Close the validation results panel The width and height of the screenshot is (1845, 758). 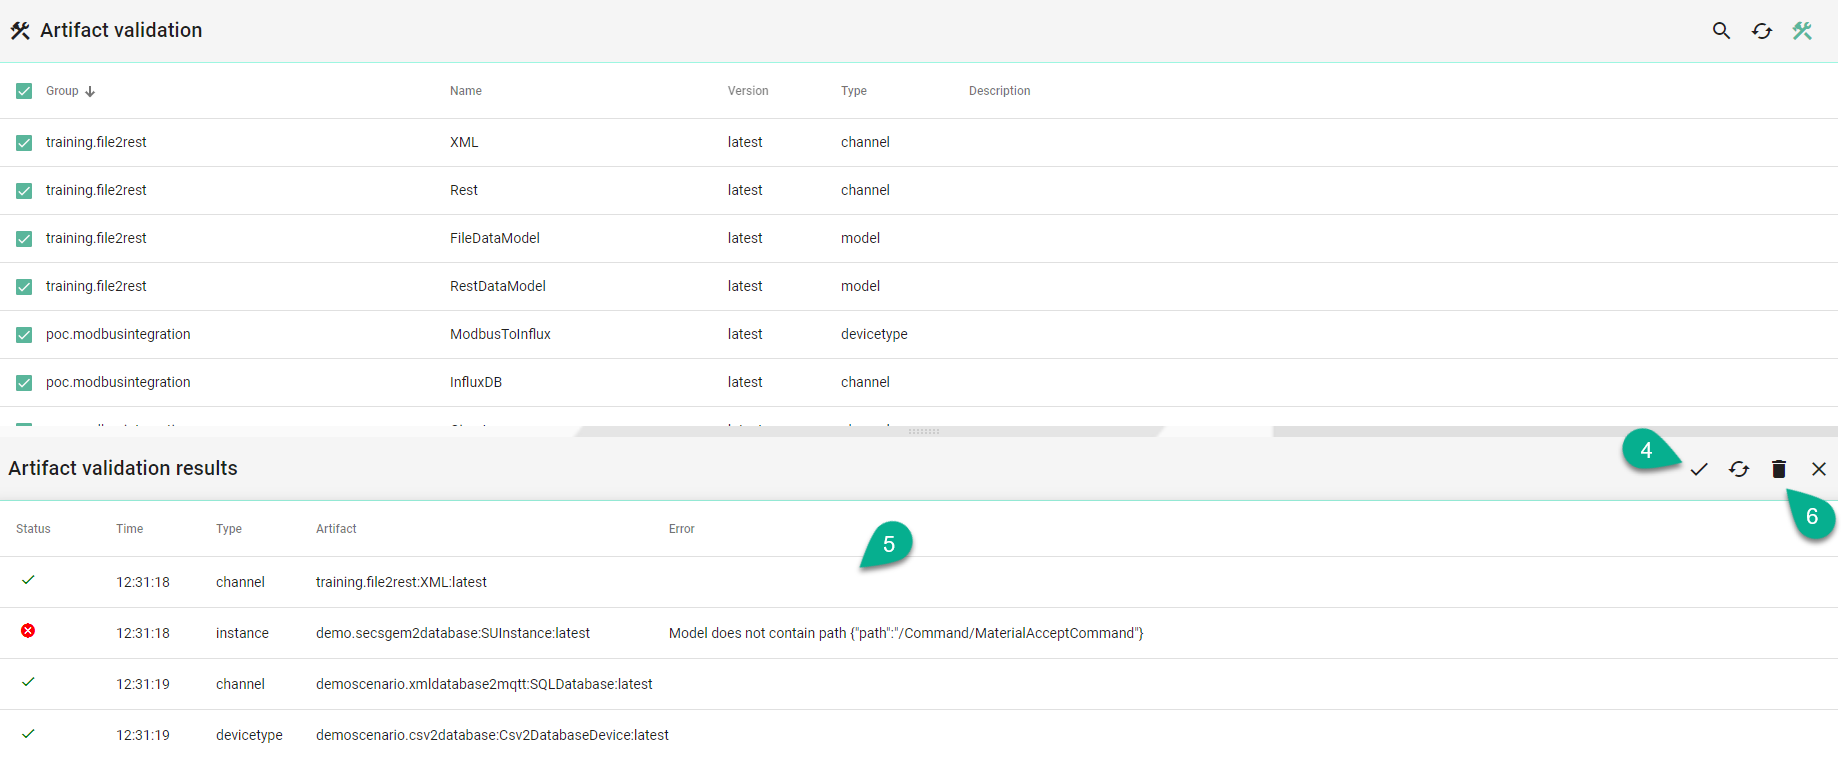click(1819, 469)
